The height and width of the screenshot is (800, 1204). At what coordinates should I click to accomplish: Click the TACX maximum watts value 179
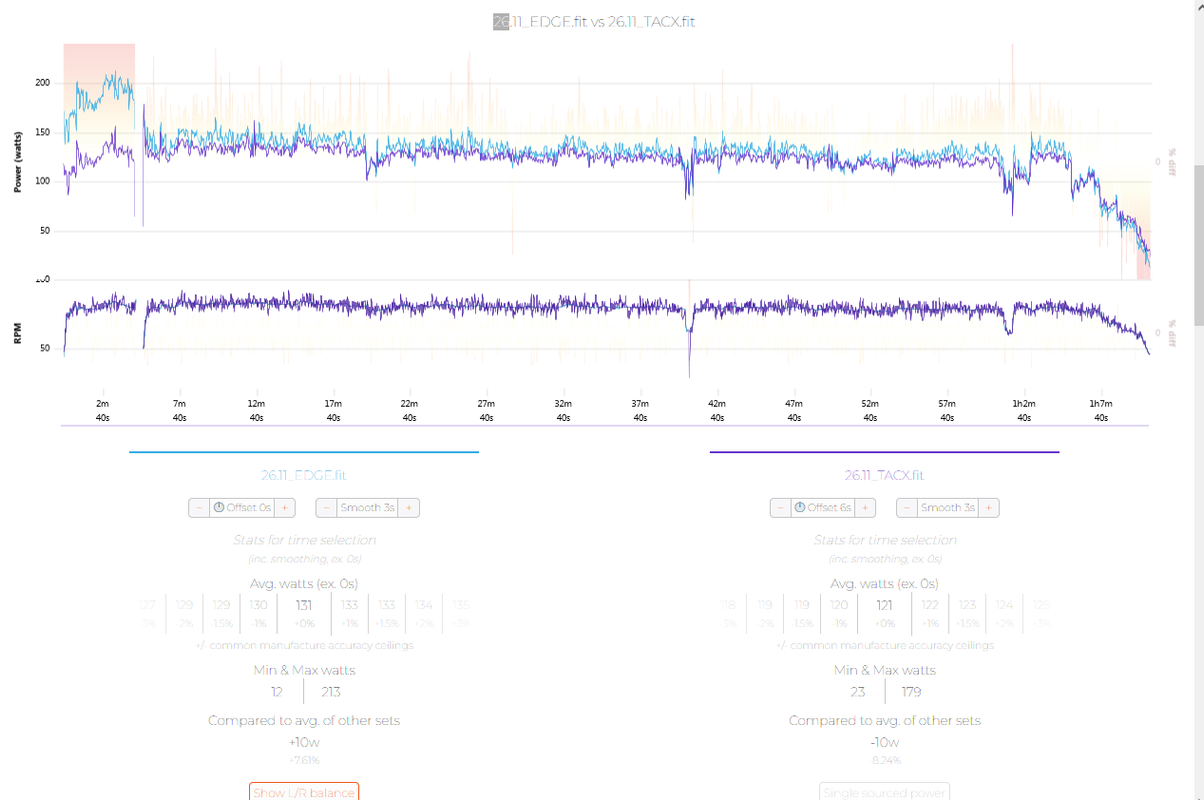click(911, 692)
